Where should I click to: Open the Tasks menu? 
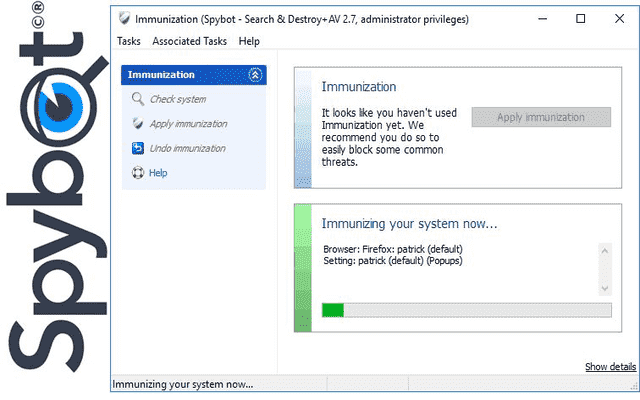click(x=129, y=41)
